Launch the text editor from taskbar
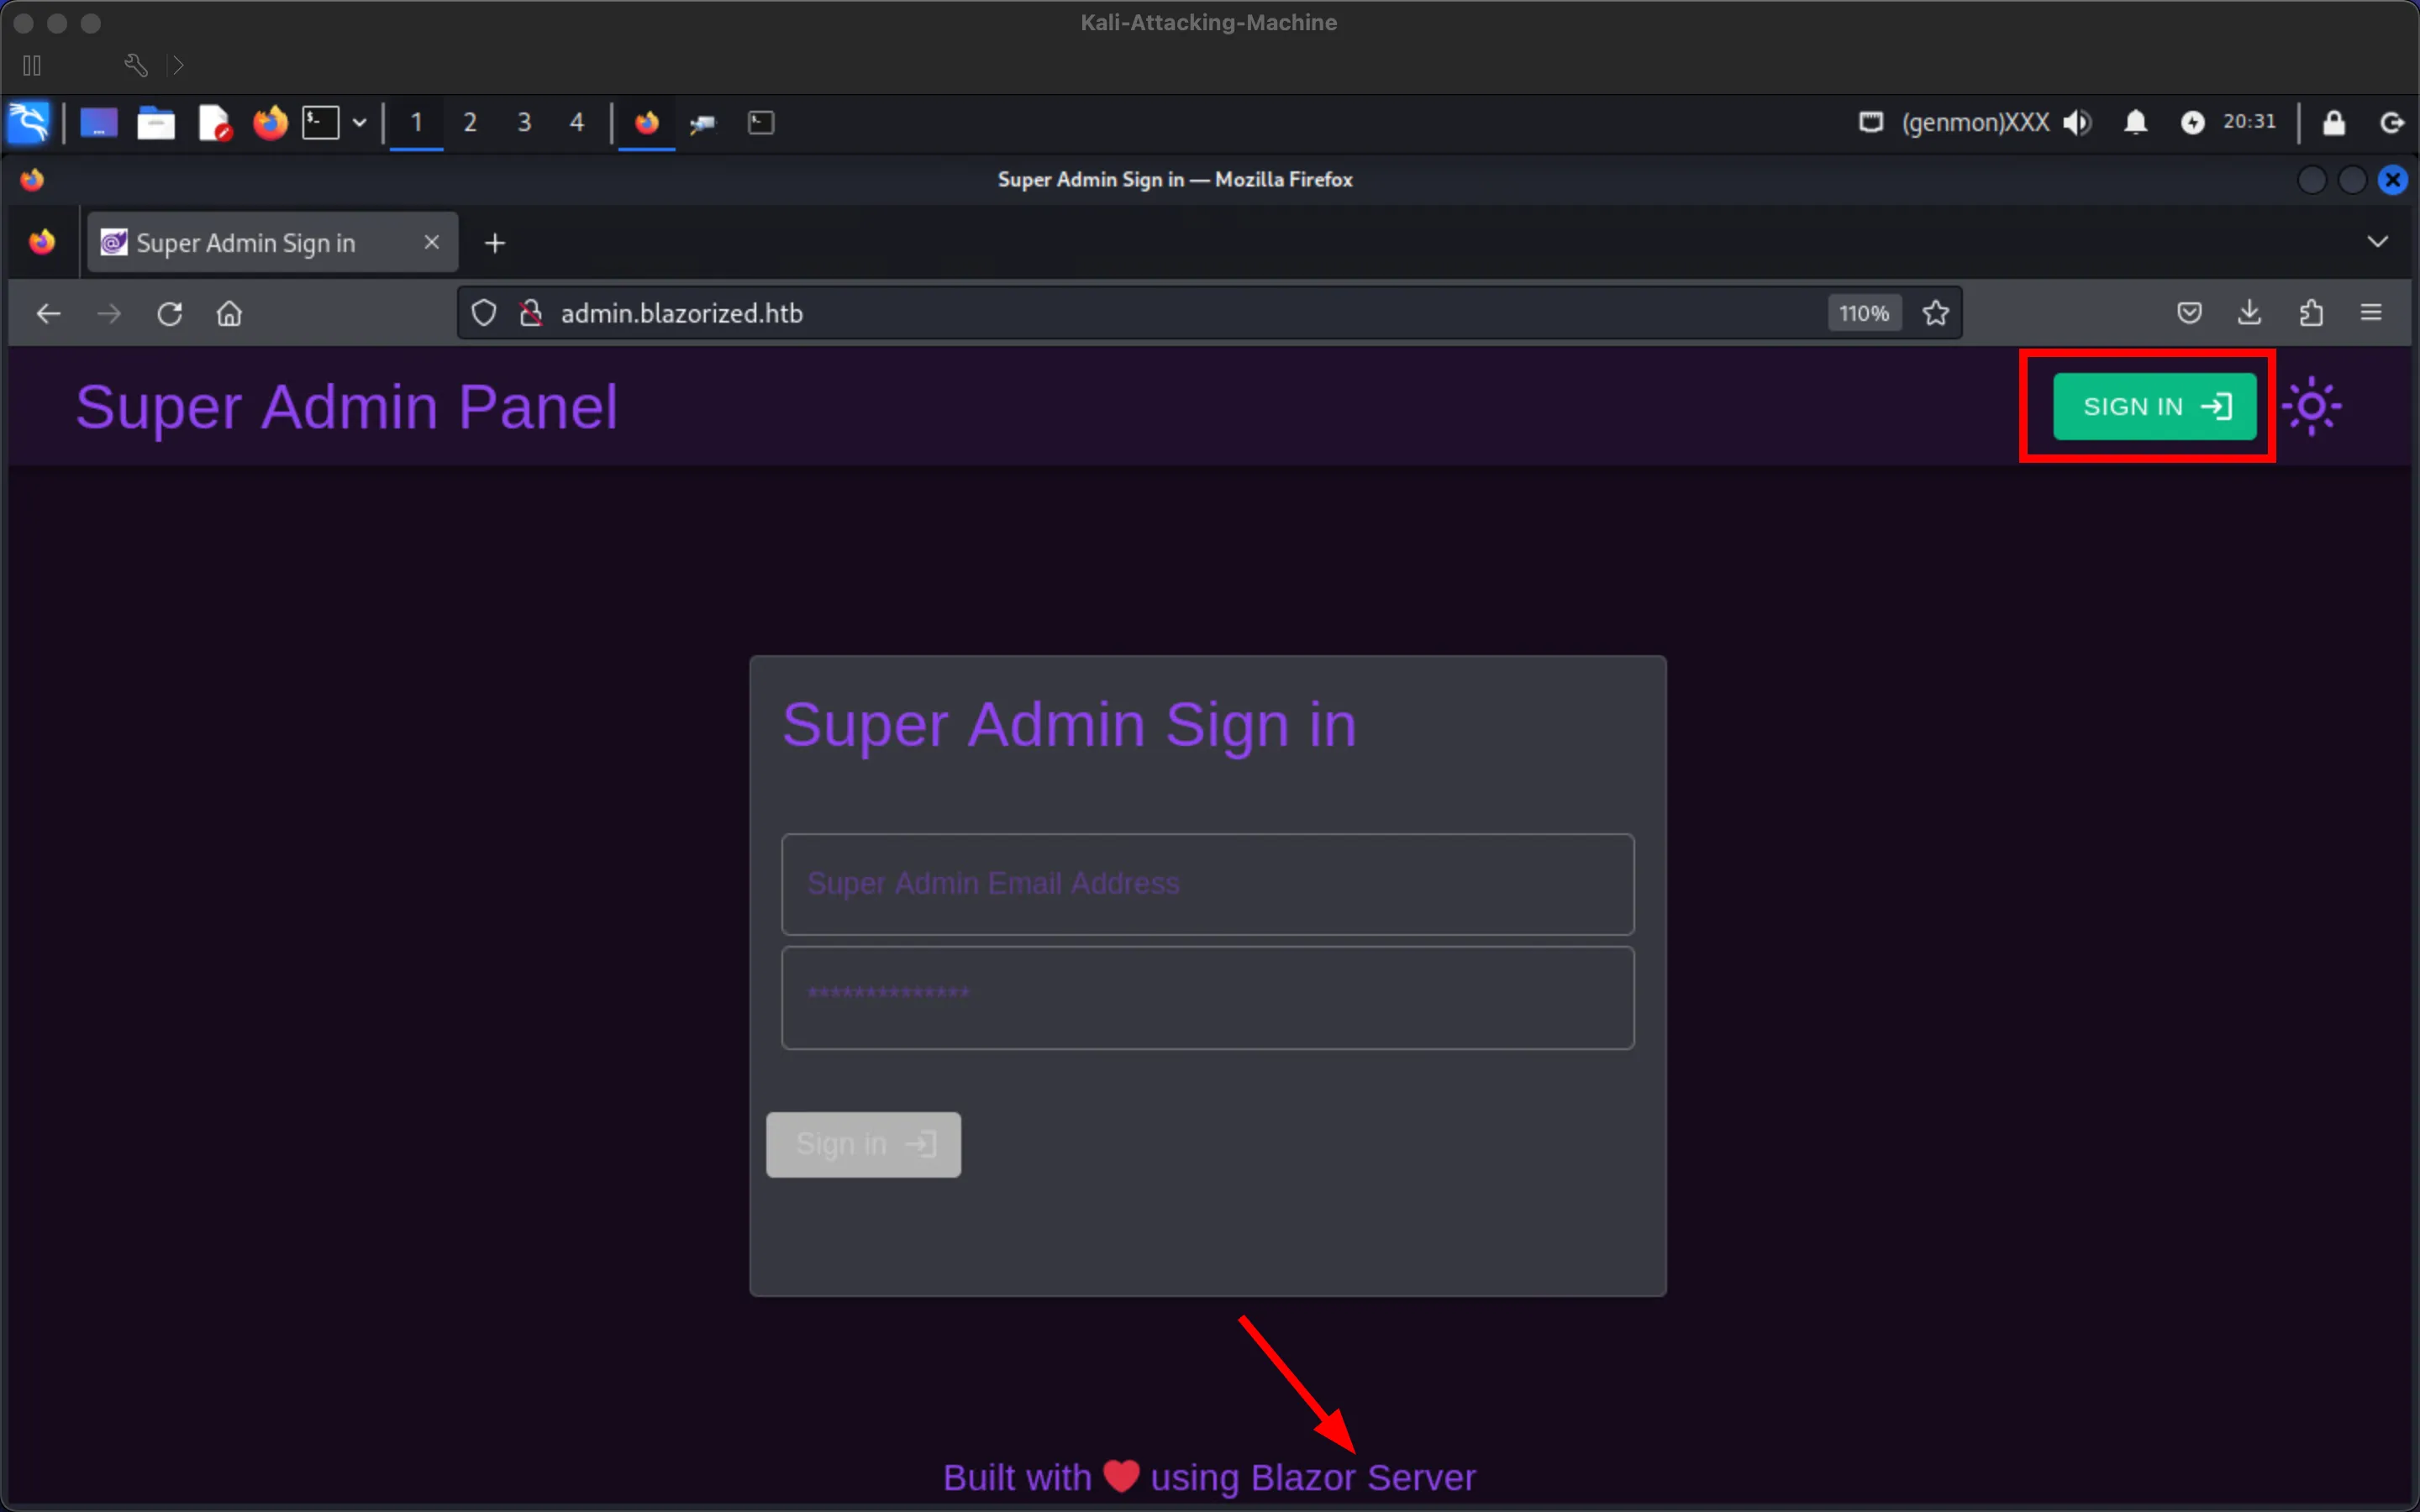 click(x=214, y=123)
